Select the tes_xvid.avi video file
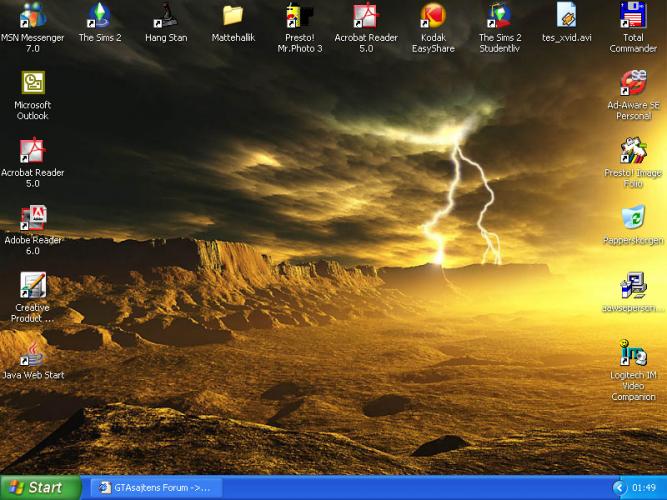This screenshot has width=667, height=500. [x=566, y=16]
